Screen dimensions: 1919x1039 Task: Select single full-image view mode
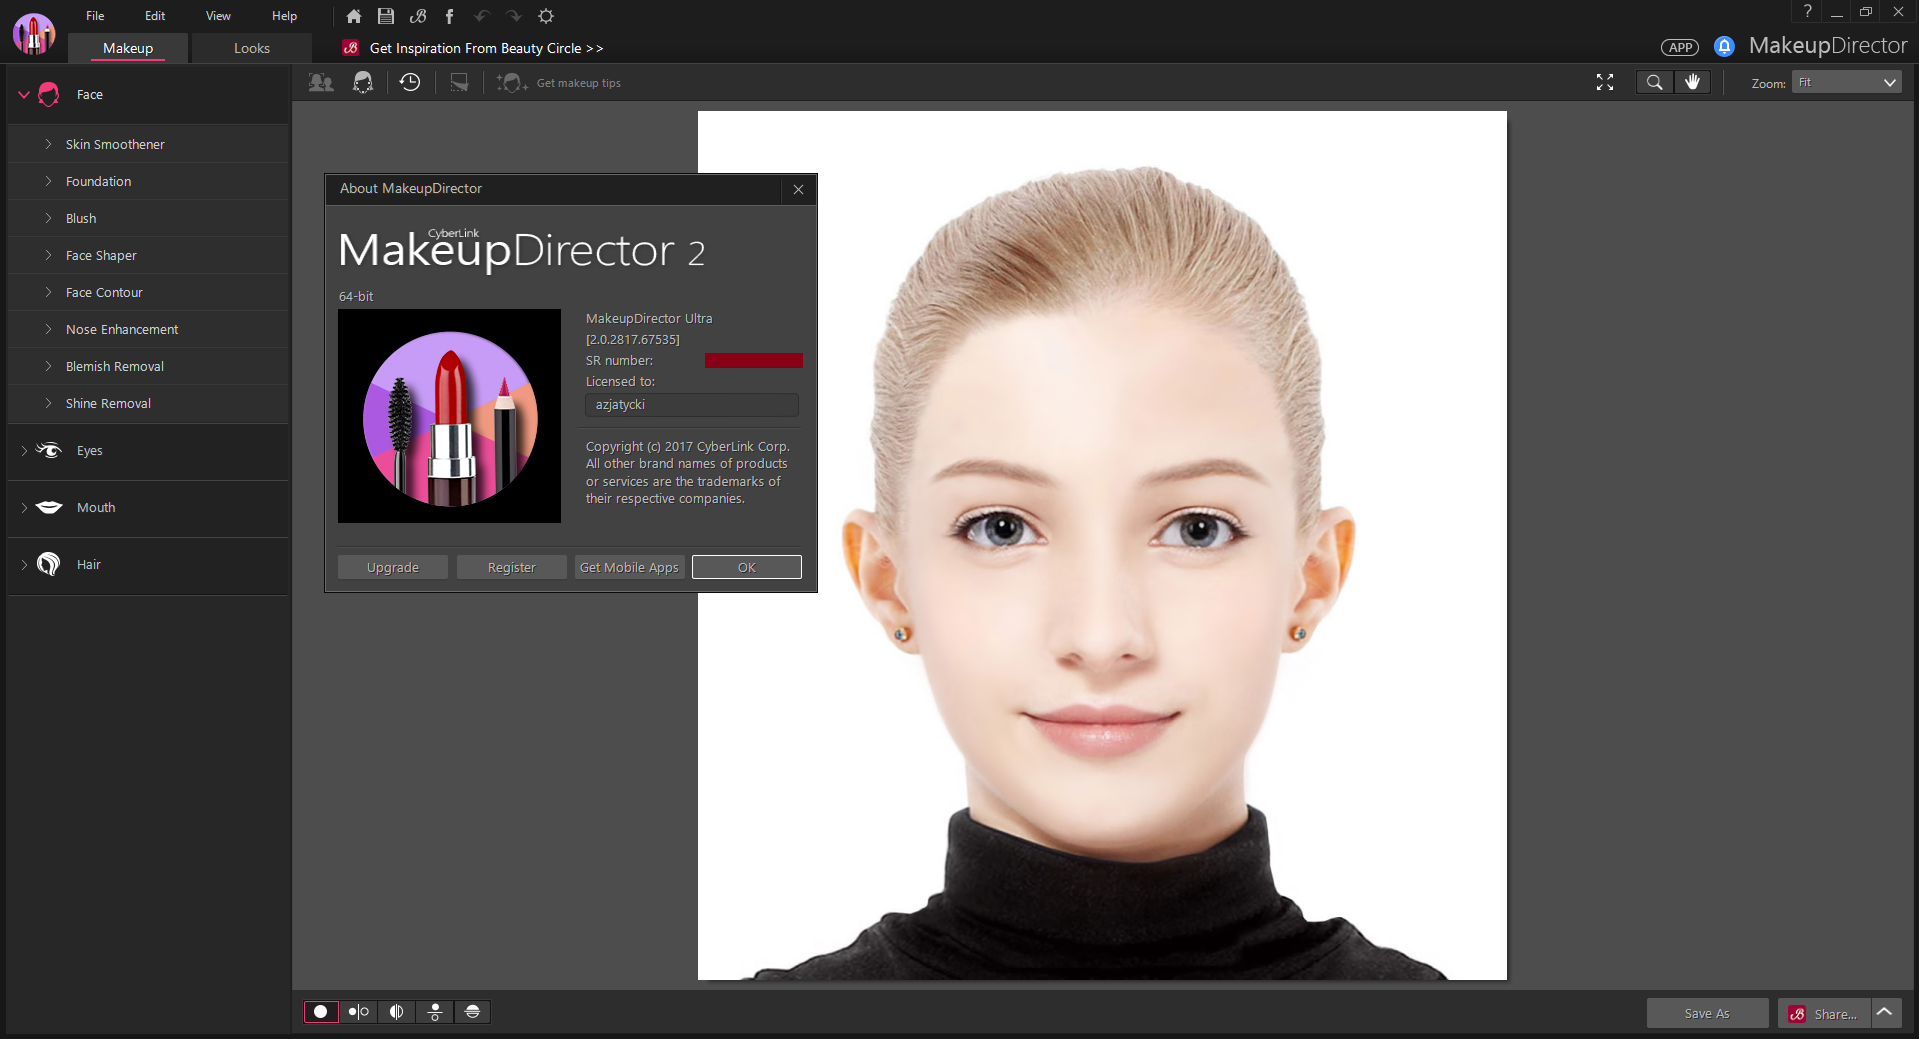coord(321,1012)
